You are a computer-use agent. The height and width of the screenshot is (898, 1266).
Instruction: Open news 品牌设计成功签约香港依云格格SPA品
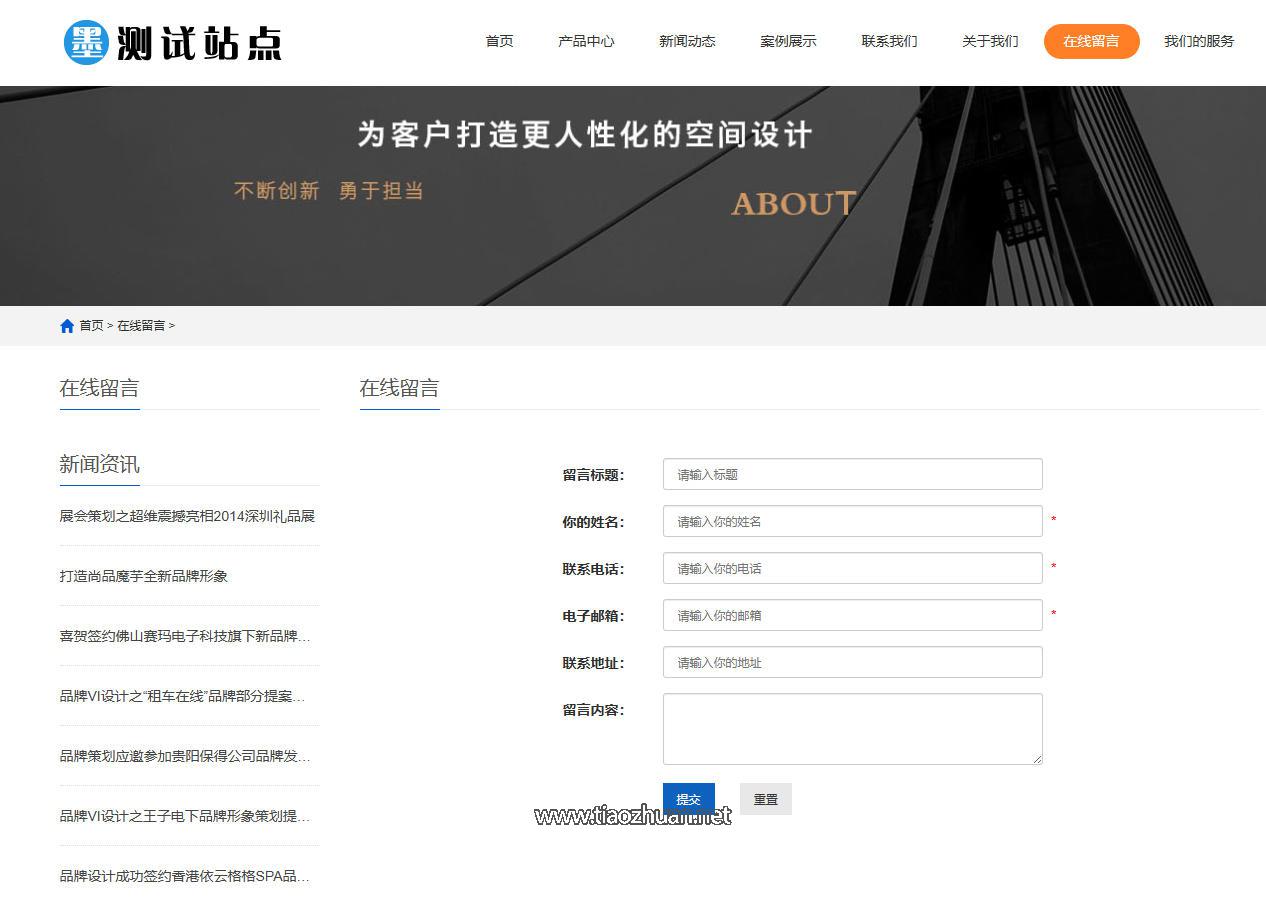point(185,876)
